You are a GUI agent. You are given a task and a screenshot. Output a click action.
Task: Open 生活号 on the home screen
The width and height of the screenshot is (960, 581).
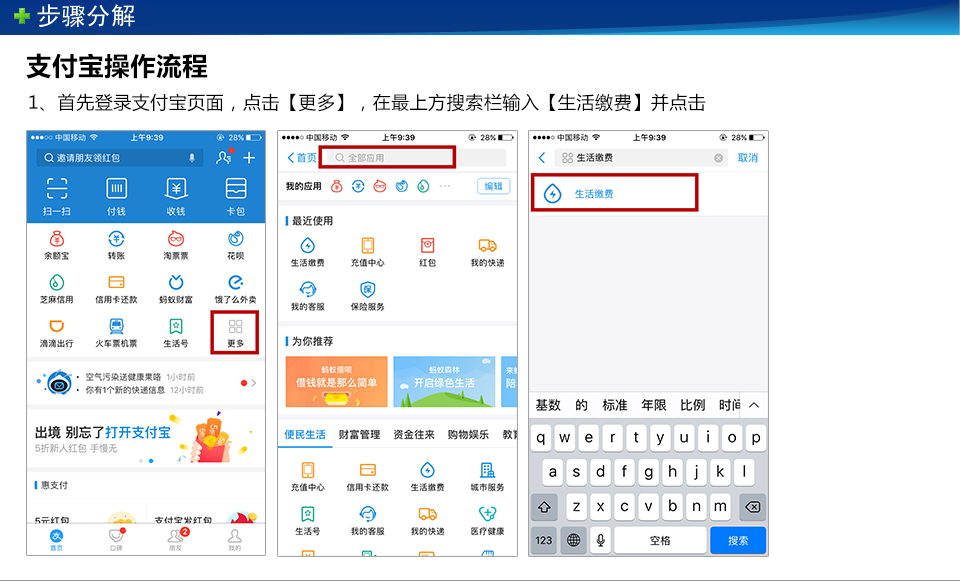[x=176, y=334]
